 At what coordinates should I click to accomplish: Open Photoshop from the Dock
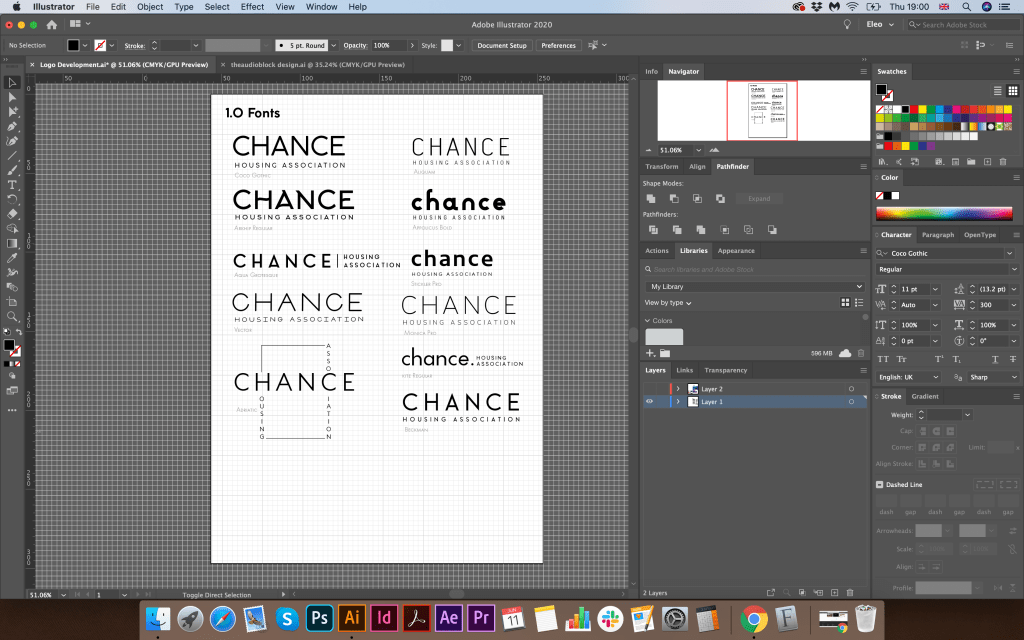pyautogui.click(x=319, y=617)
